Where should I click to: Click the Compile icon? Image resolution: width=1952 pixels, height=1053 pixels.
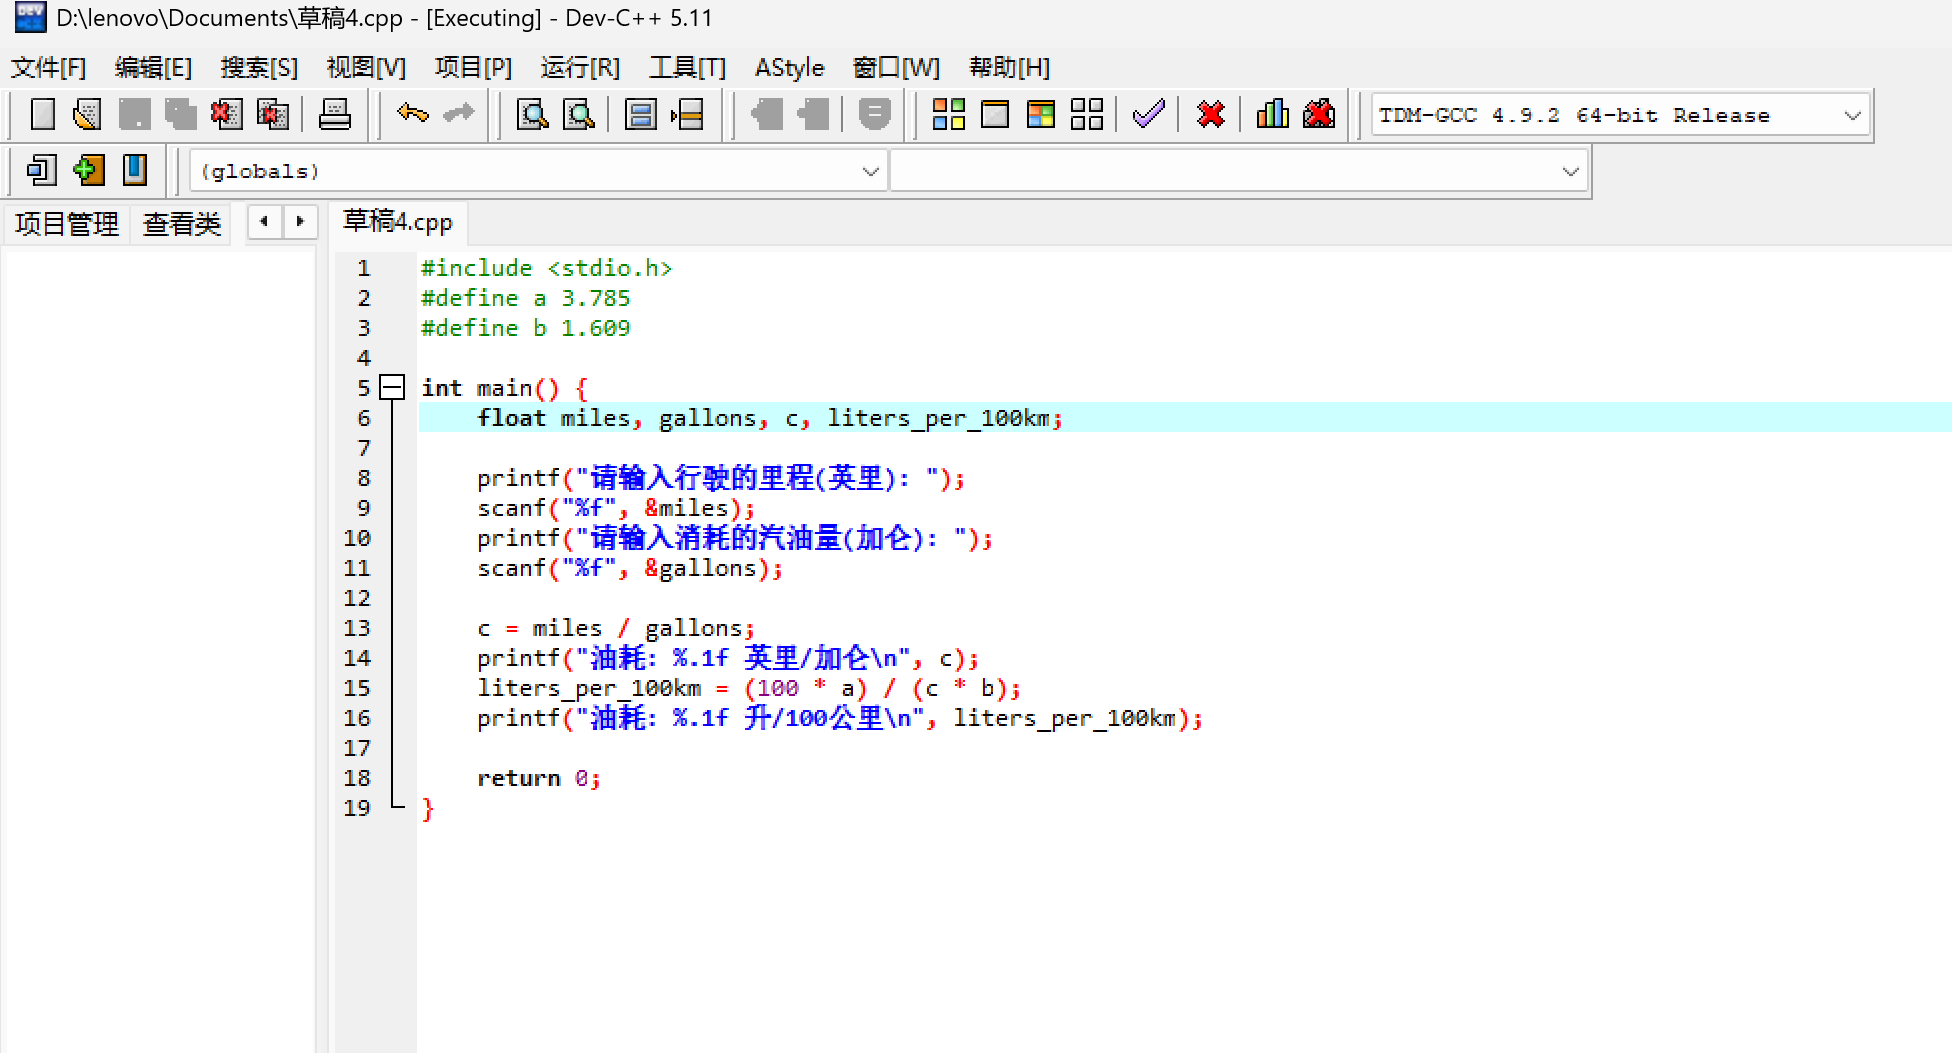pyautogui.click(x=948, y=114)
